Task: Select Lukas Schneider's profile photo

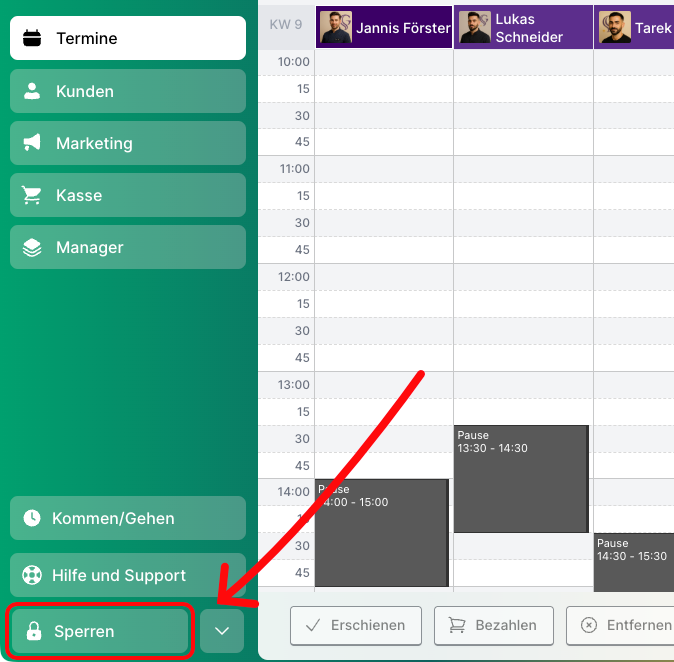Action: (475, 28)
